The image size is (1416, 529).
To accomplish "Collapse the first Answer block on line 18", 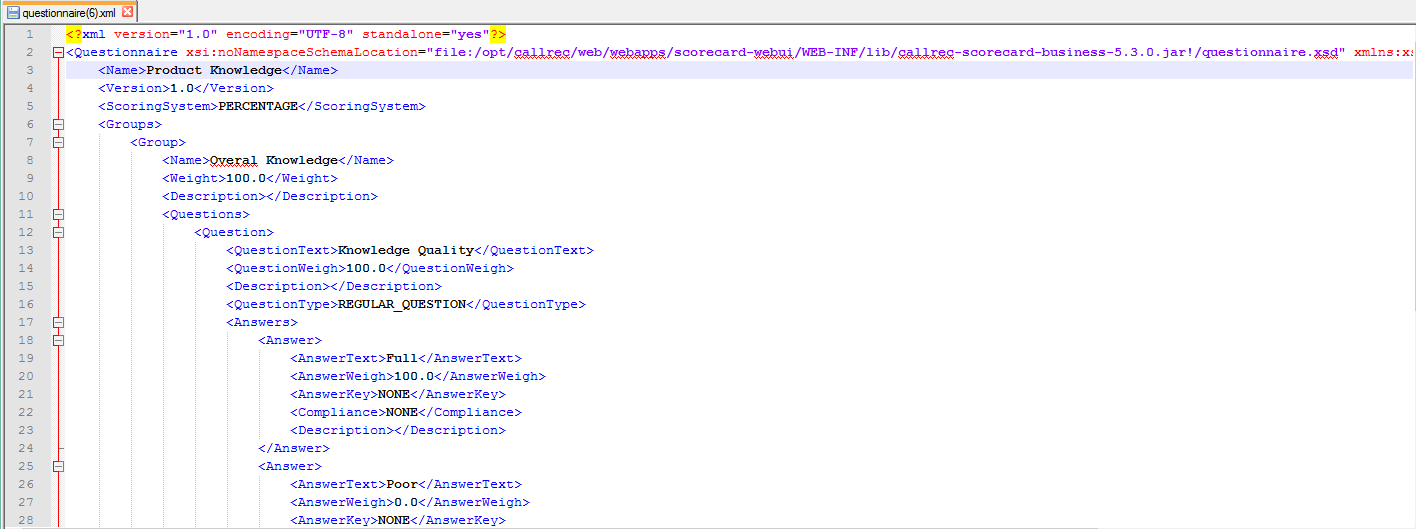I will tap(57, 340).
